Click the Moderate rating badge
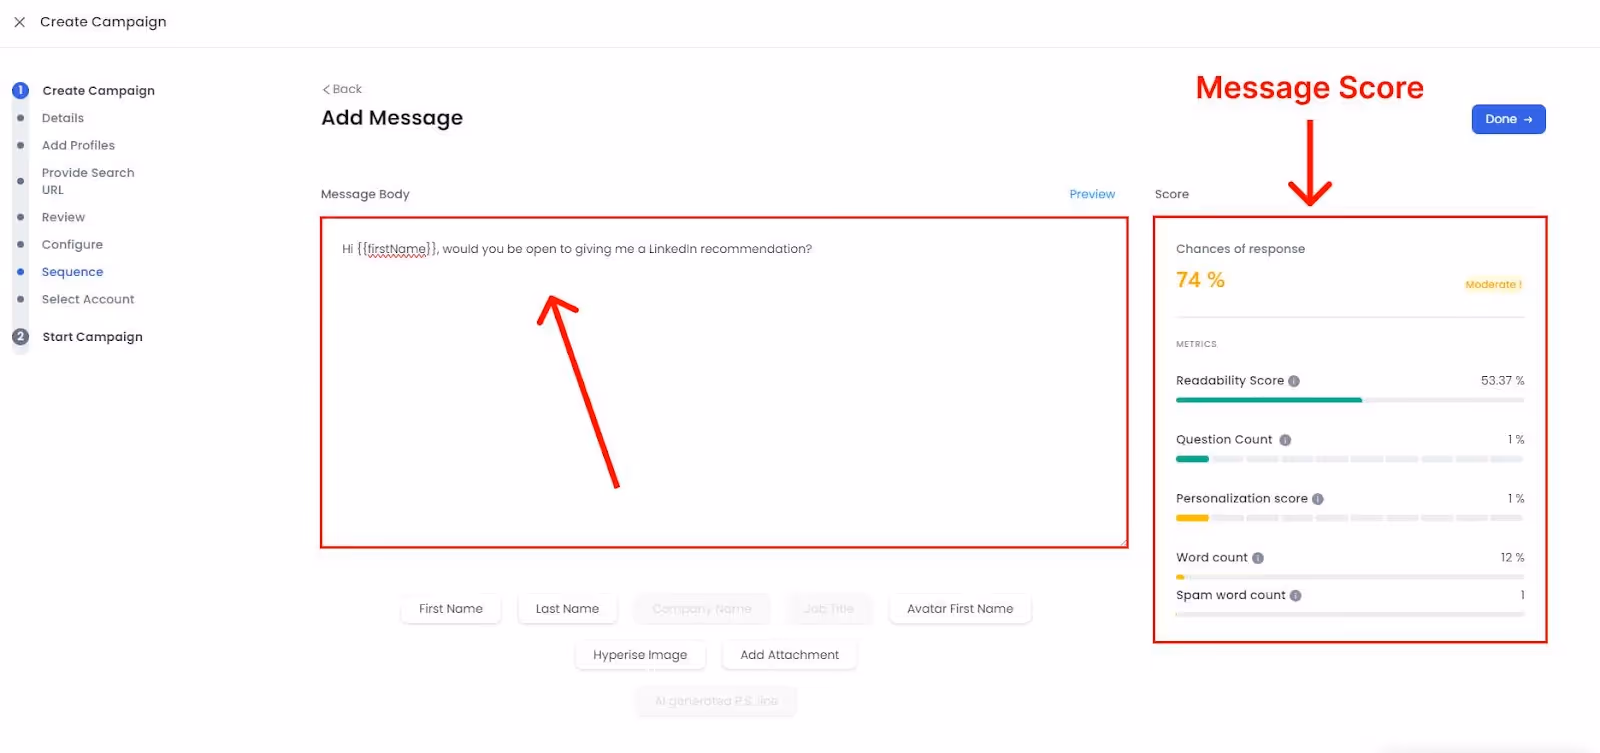Image resolution: width=1600 pixels, height=753 pixels. pos(1493,285)
